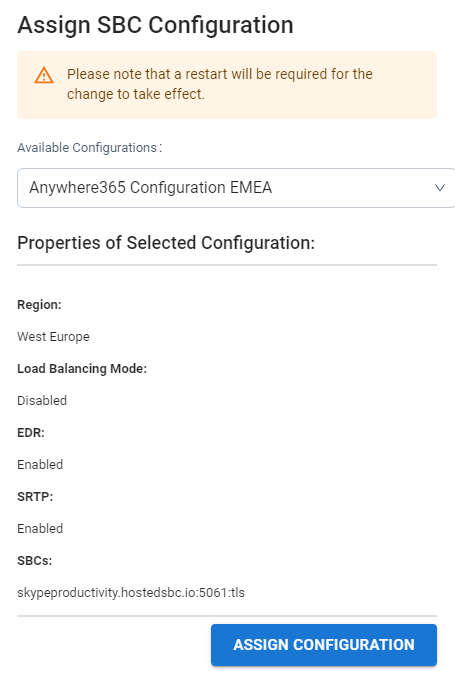Click the restart required warning message

tap(219, 84)
